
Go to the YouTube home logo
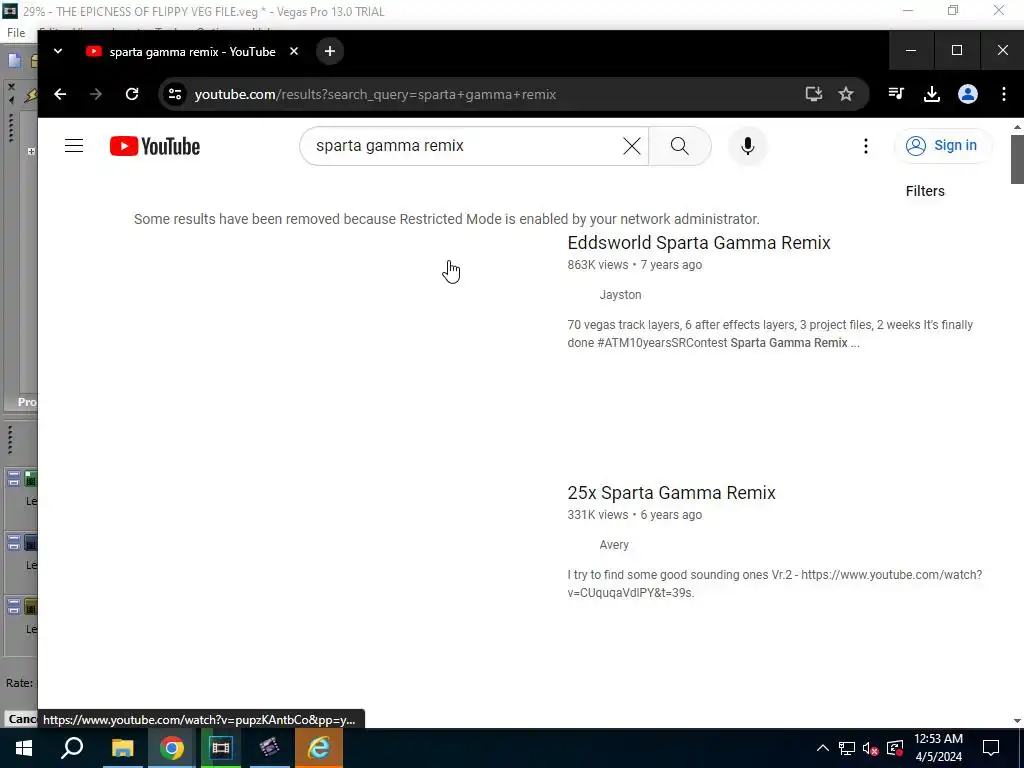[x=155, y=146]
